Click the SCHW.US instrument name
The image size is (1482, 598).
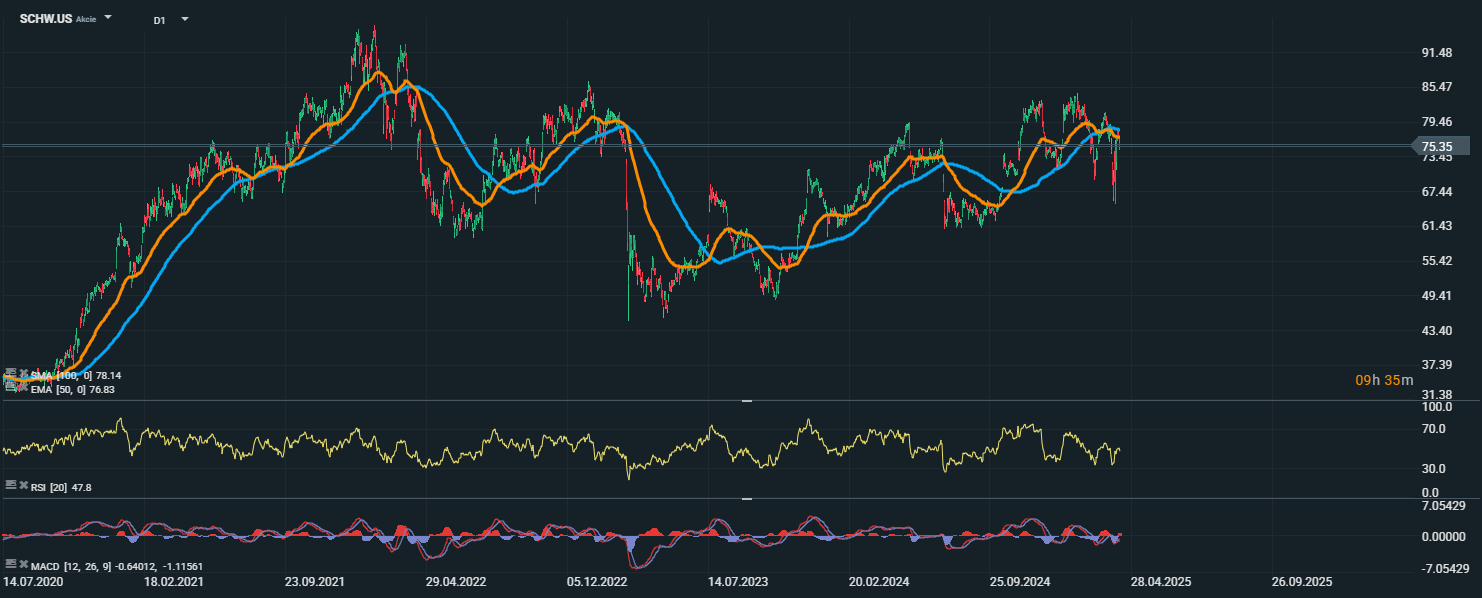45,18
